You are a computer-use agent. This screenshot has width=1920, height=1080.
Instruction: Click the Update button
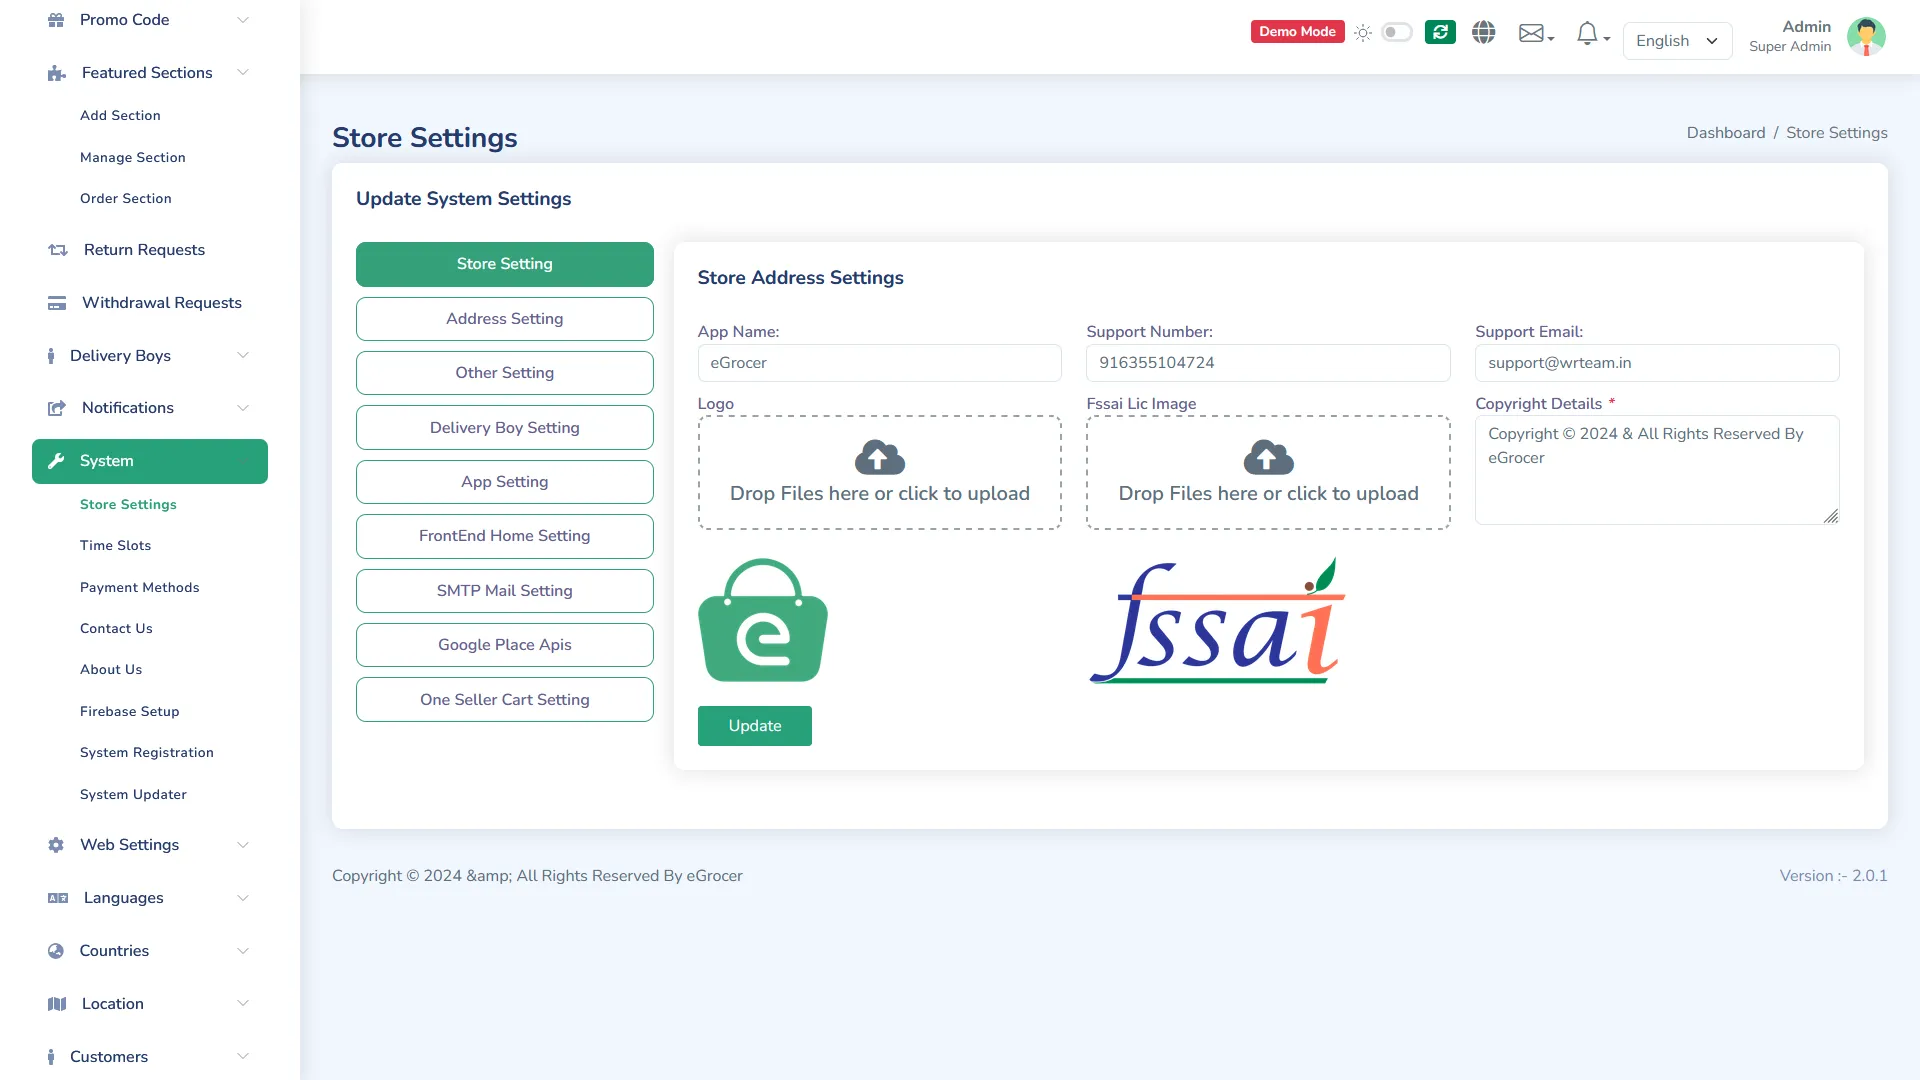click(x=755, y=726)
